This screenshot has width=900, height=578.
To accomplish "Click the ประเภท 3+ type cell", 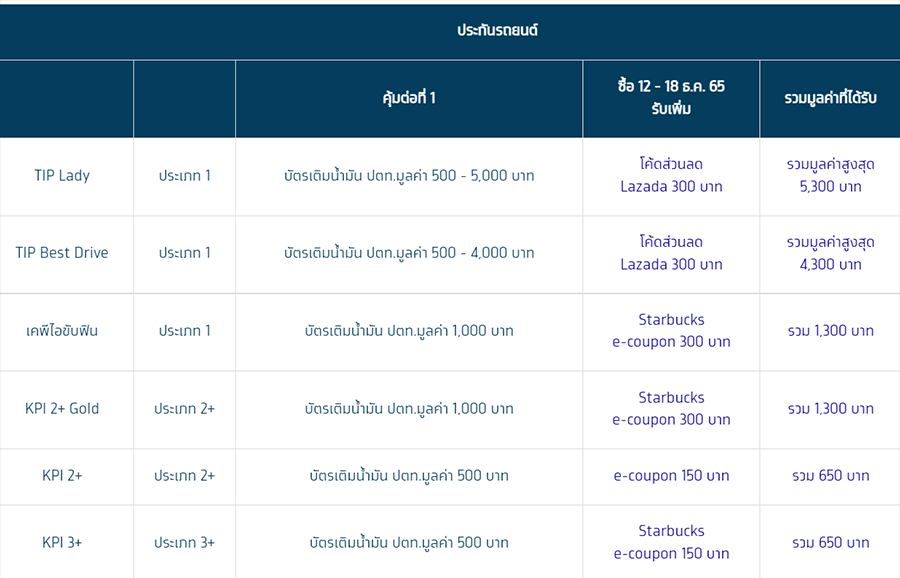I will coord(184,542).
